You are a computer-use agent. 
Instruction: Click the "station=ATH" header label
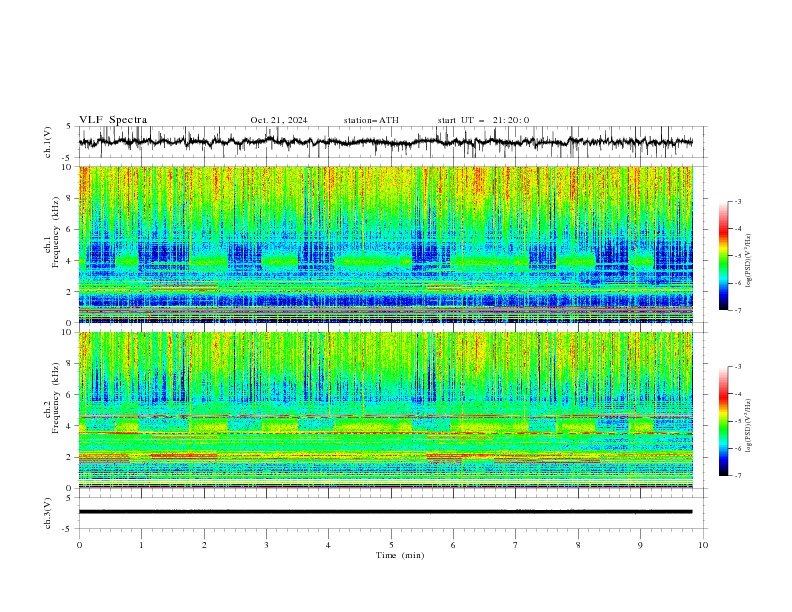(371, 120)
